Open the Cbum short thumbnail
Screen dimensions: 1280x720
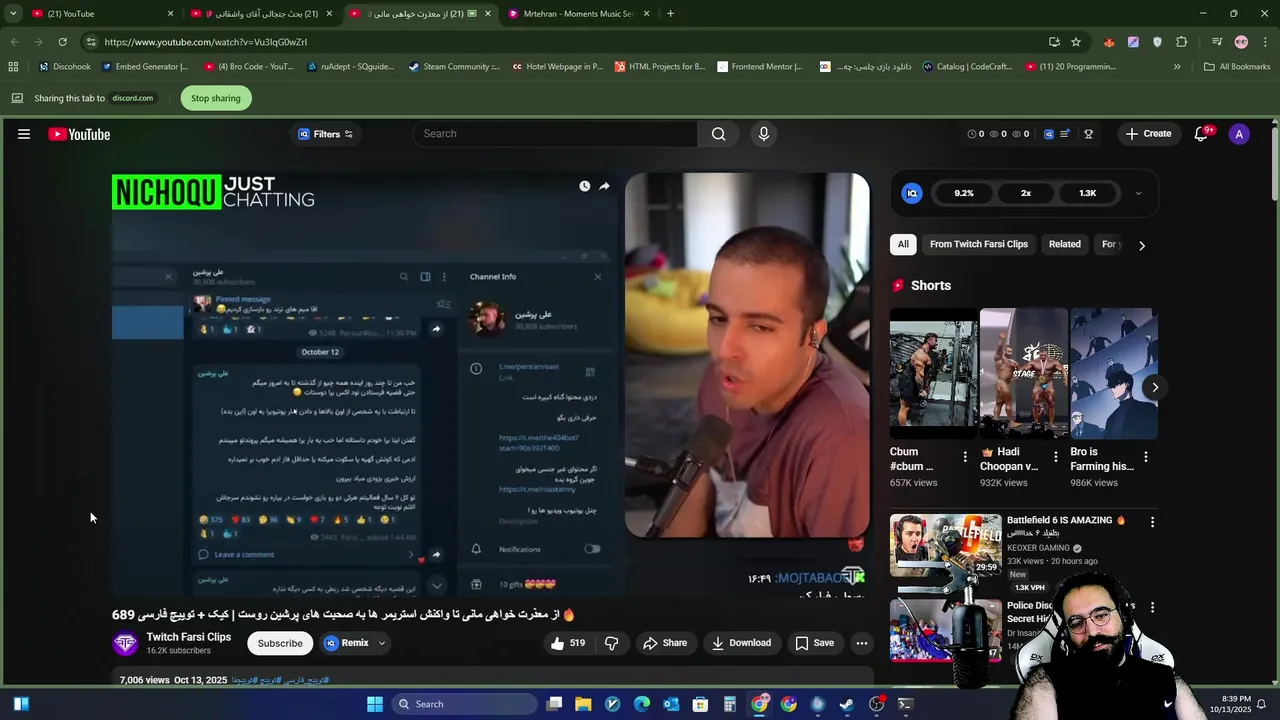click(933, 374)
